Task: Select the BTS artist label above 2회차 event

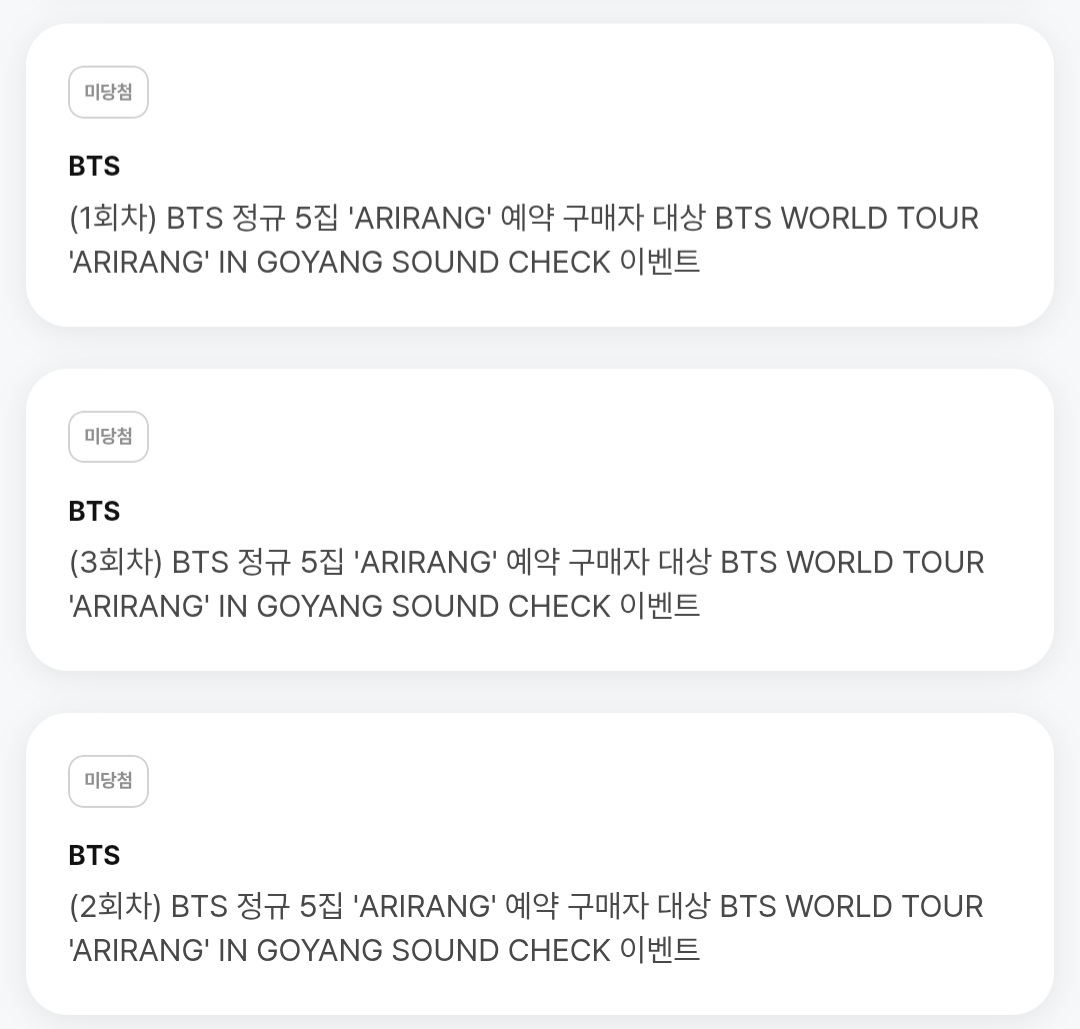Action: click(94, 855)
